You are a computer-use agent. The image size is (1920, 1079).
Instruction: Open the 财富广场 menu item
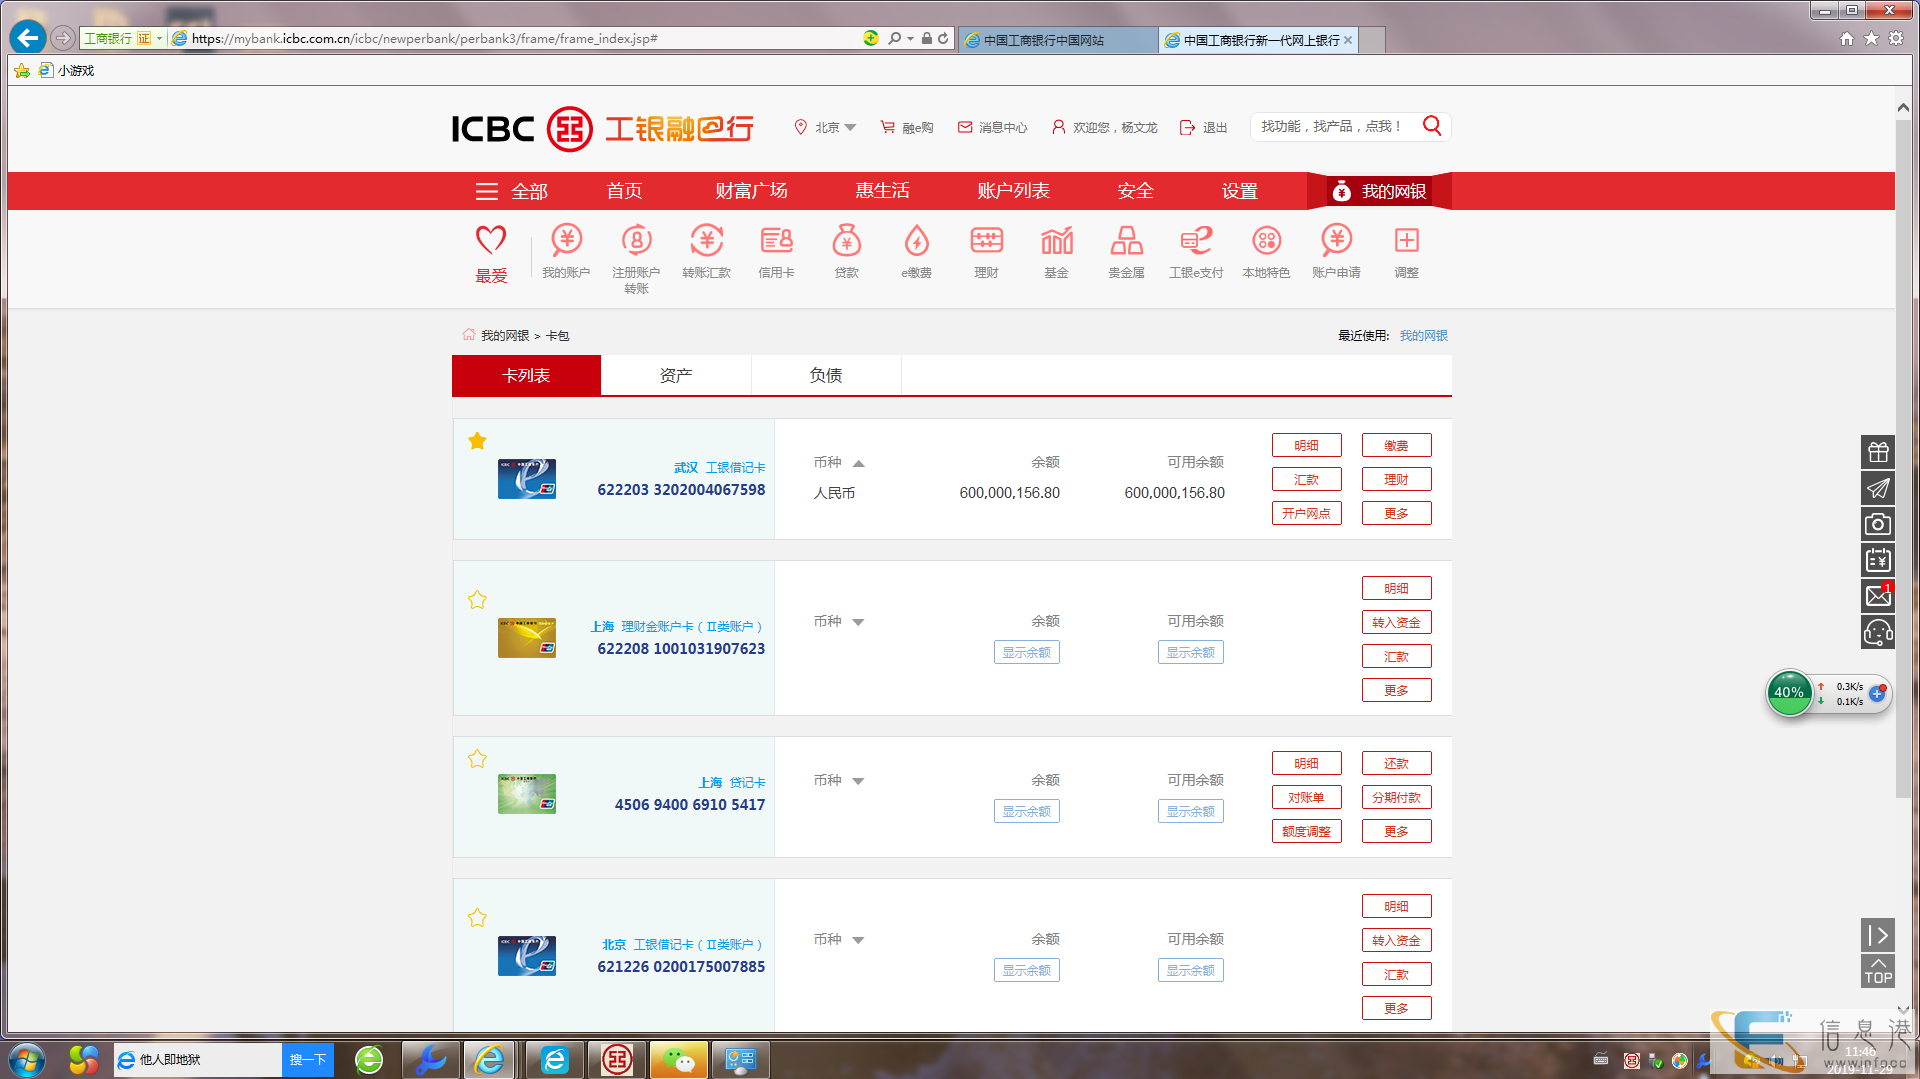[x=751, y=191]
